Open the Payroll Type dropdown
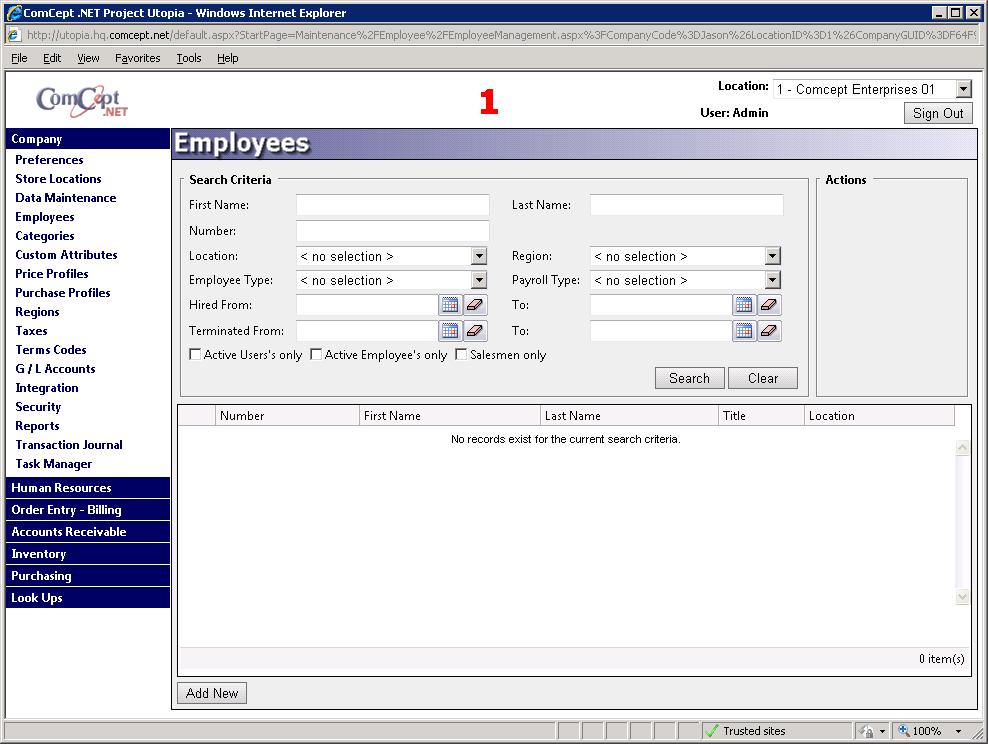Screen dimensions: 988x744 pos(772,281)
